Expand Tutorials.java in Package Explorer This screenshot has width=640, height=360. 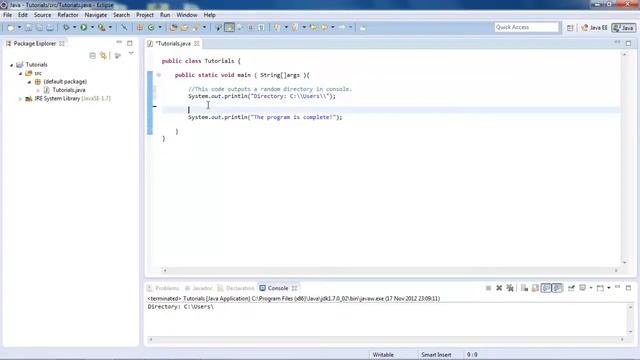click(38, 90)
